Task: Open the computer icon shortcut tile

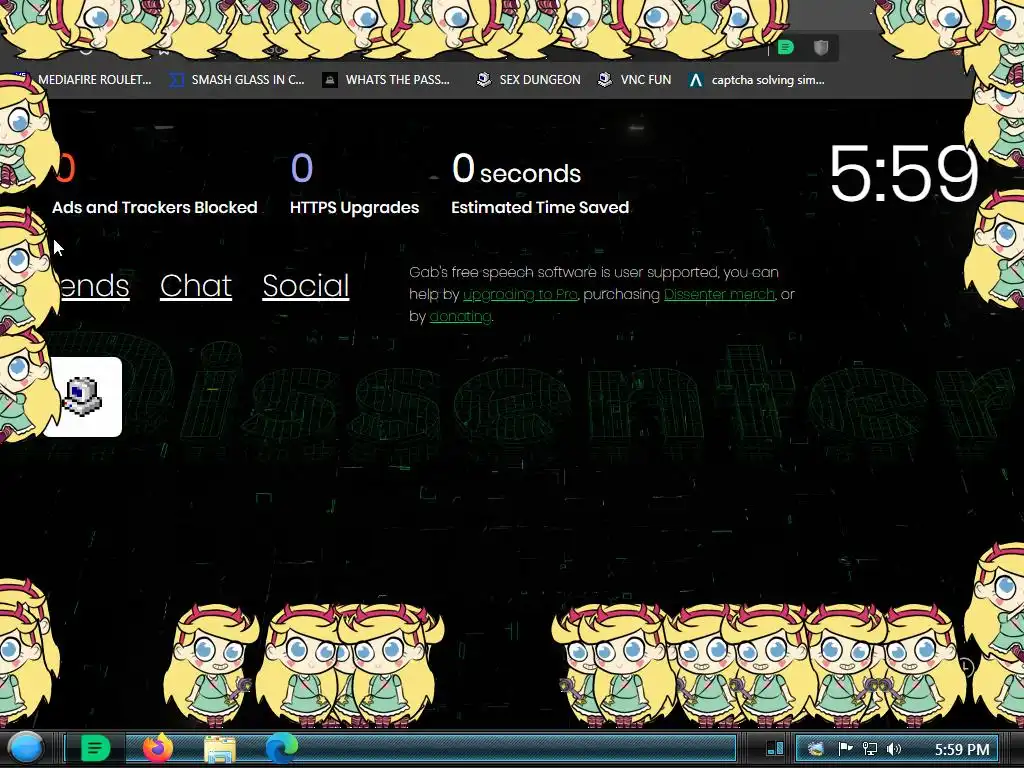Action: pyautogui.click(x=83, y=396)
